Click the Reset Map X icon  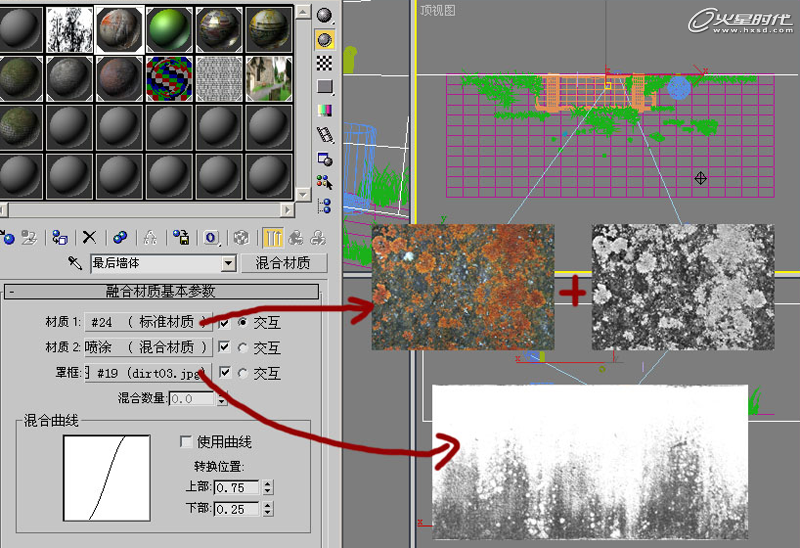(x=89, y=237)
